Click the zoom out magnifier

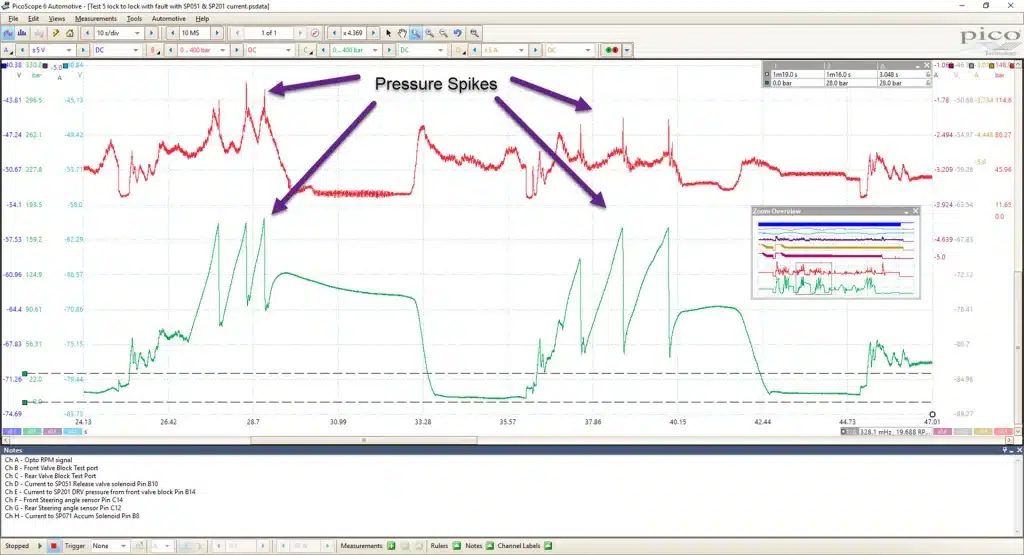[x=443, y=33]
